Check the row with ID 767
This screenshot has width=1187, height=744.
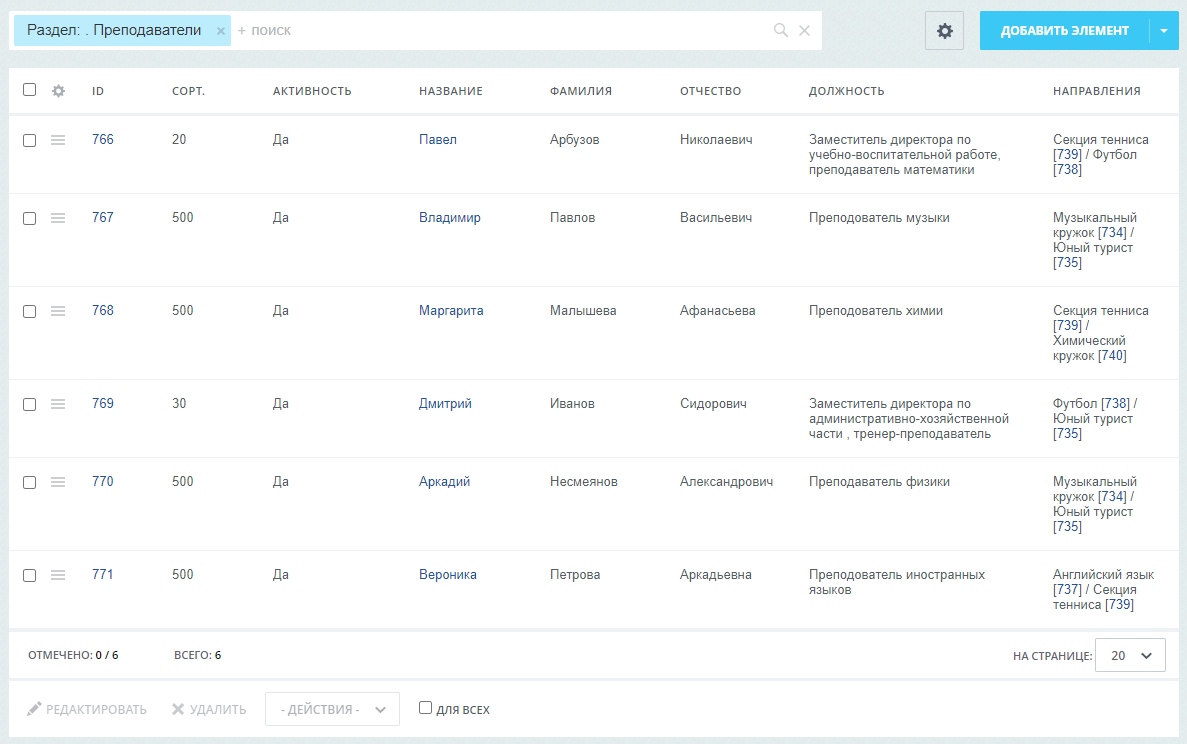30,218
